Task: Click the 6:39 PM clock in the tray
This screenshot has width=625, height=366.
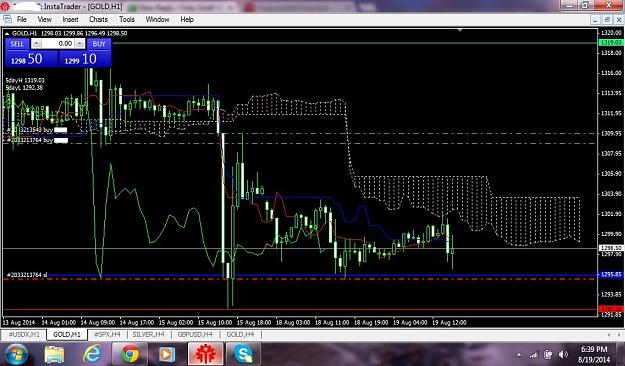Action: coord(594,349)
